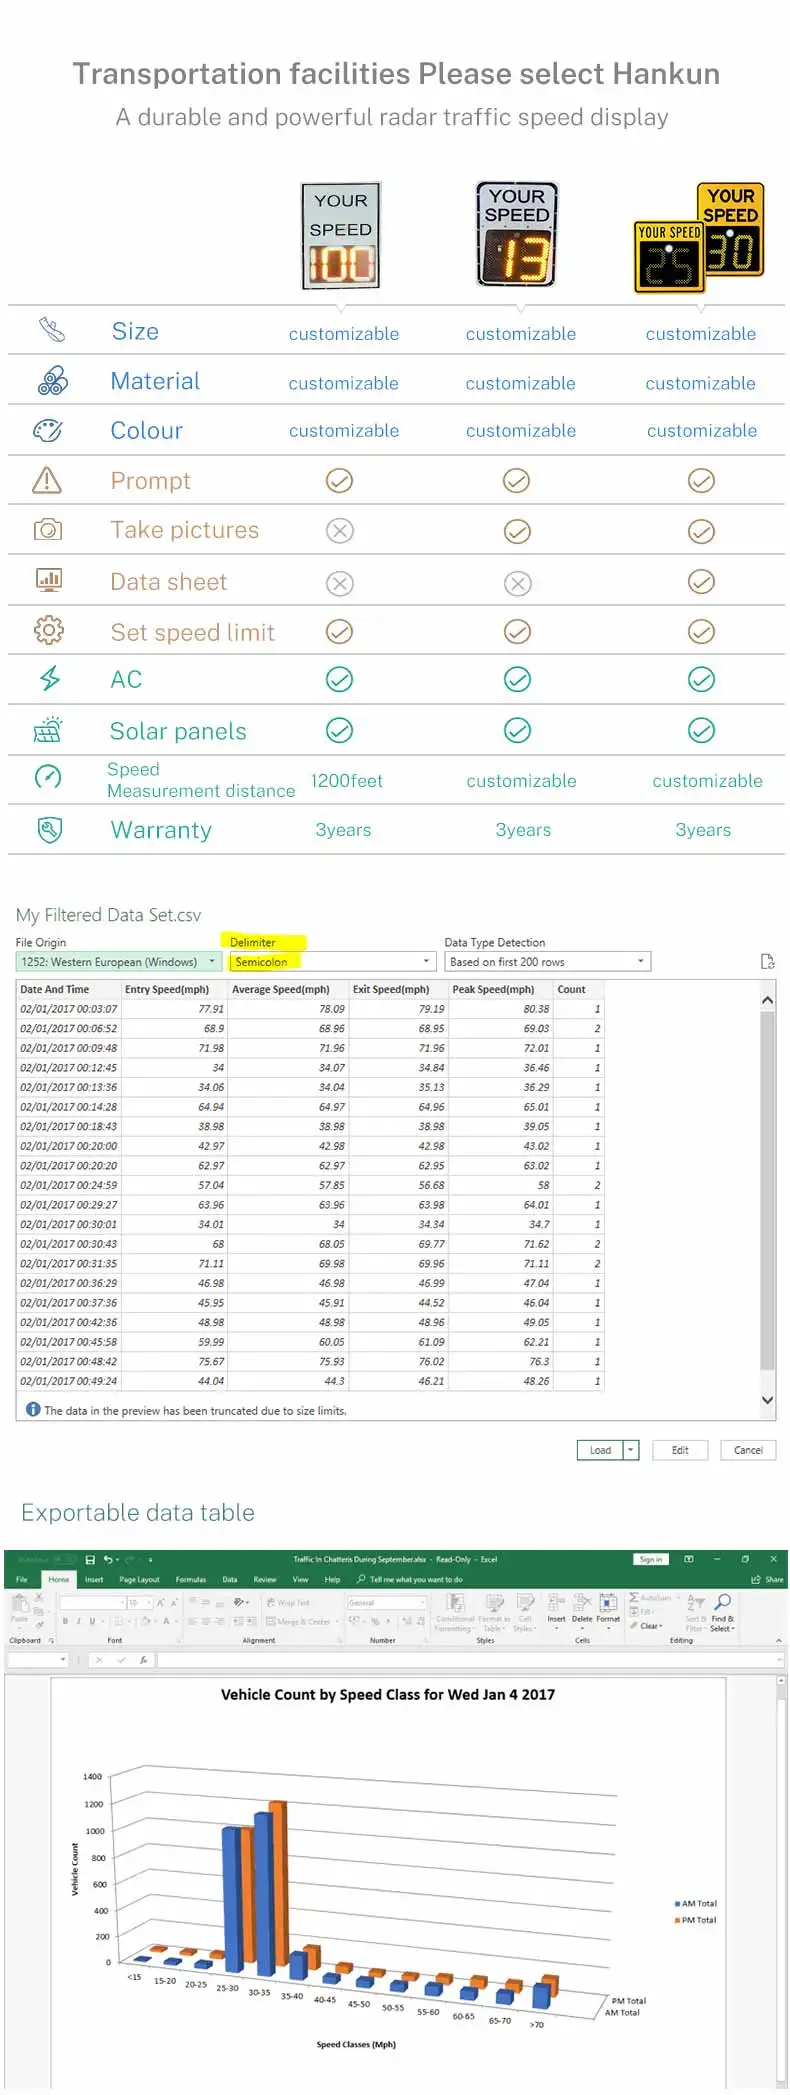The width and height of the screenshot is (790, 2095).
Task: Click the Share icon in Excel
Action: pos(767,1580)
